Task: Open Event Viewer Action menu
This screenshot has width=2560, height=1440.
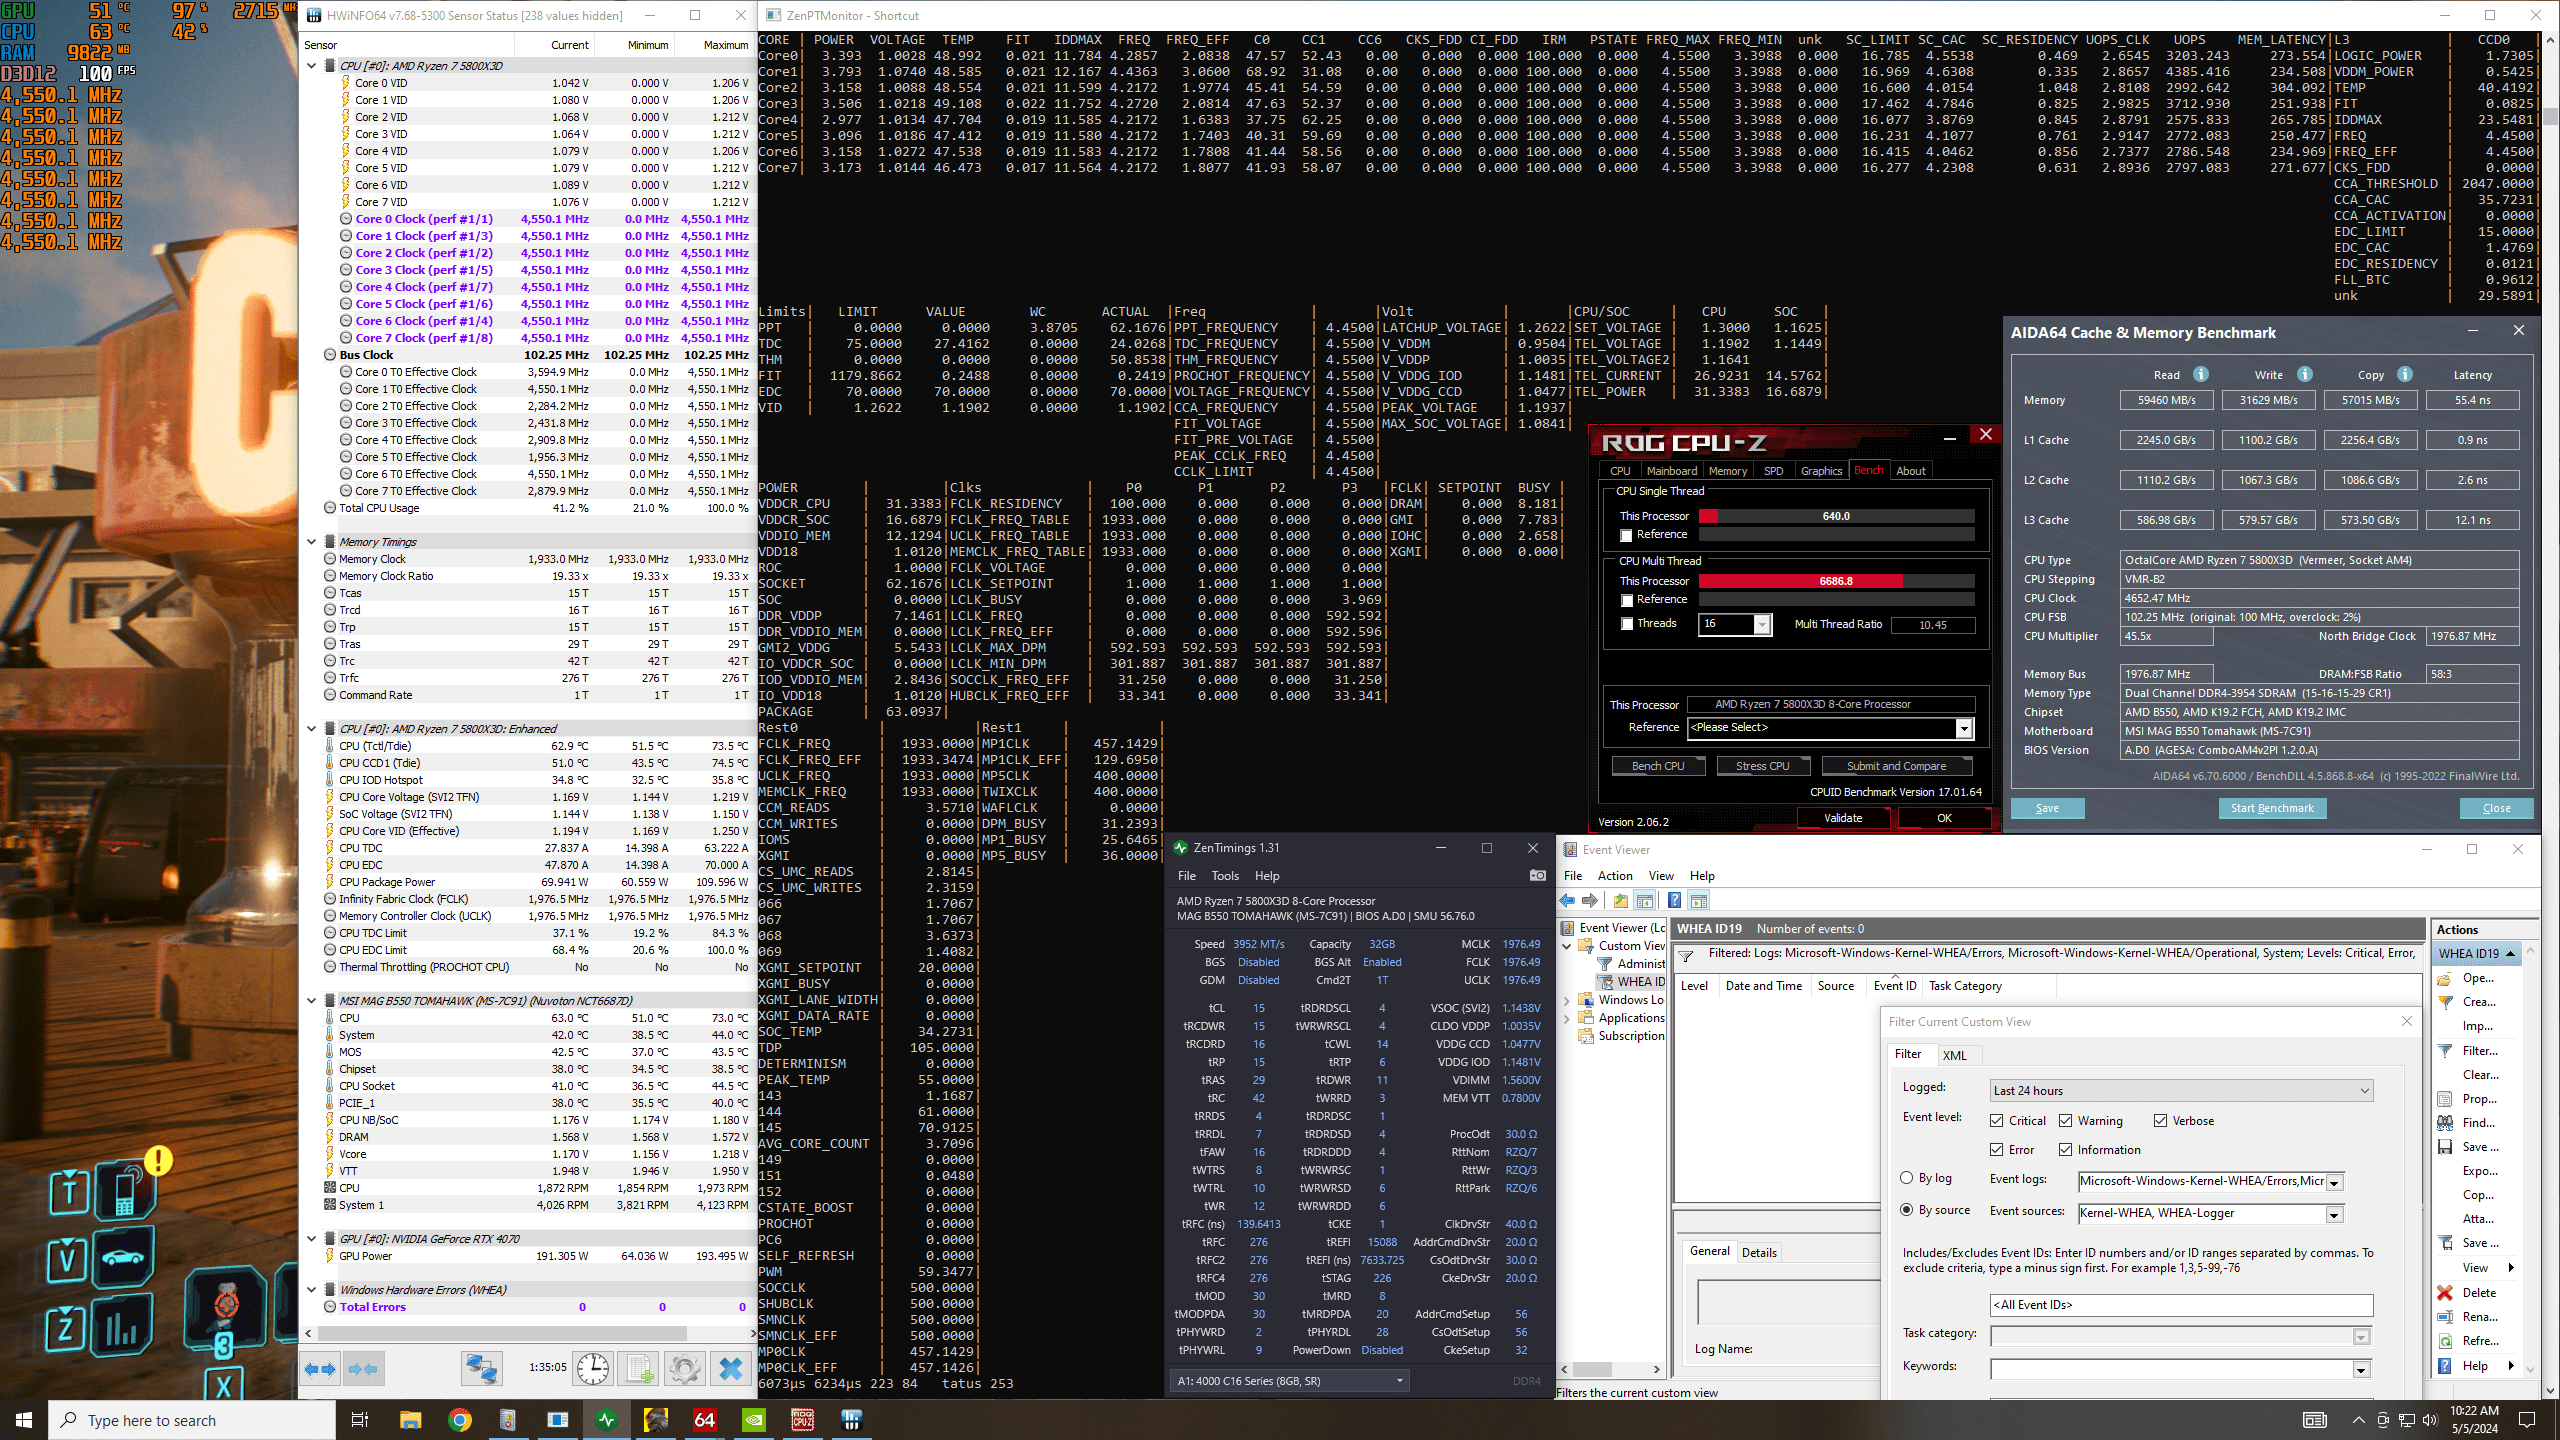Action: click(x=1615, y=875)
